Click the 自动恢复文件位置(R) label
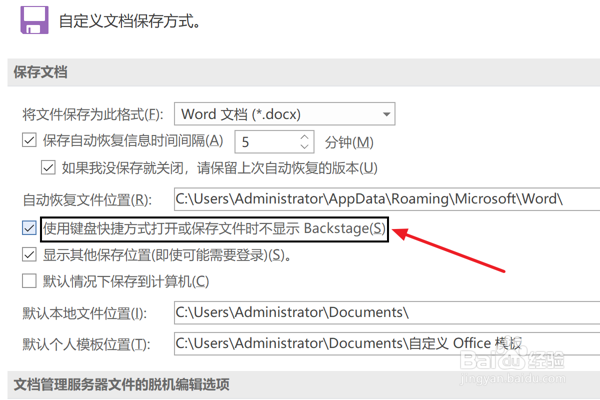600x400 pixels. (87, 200)
